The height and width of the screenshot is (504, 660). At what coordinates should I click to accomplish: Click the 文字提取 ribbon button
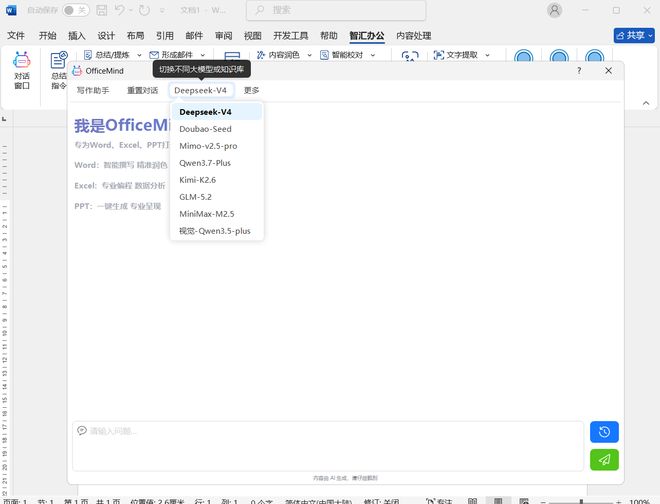456,55
